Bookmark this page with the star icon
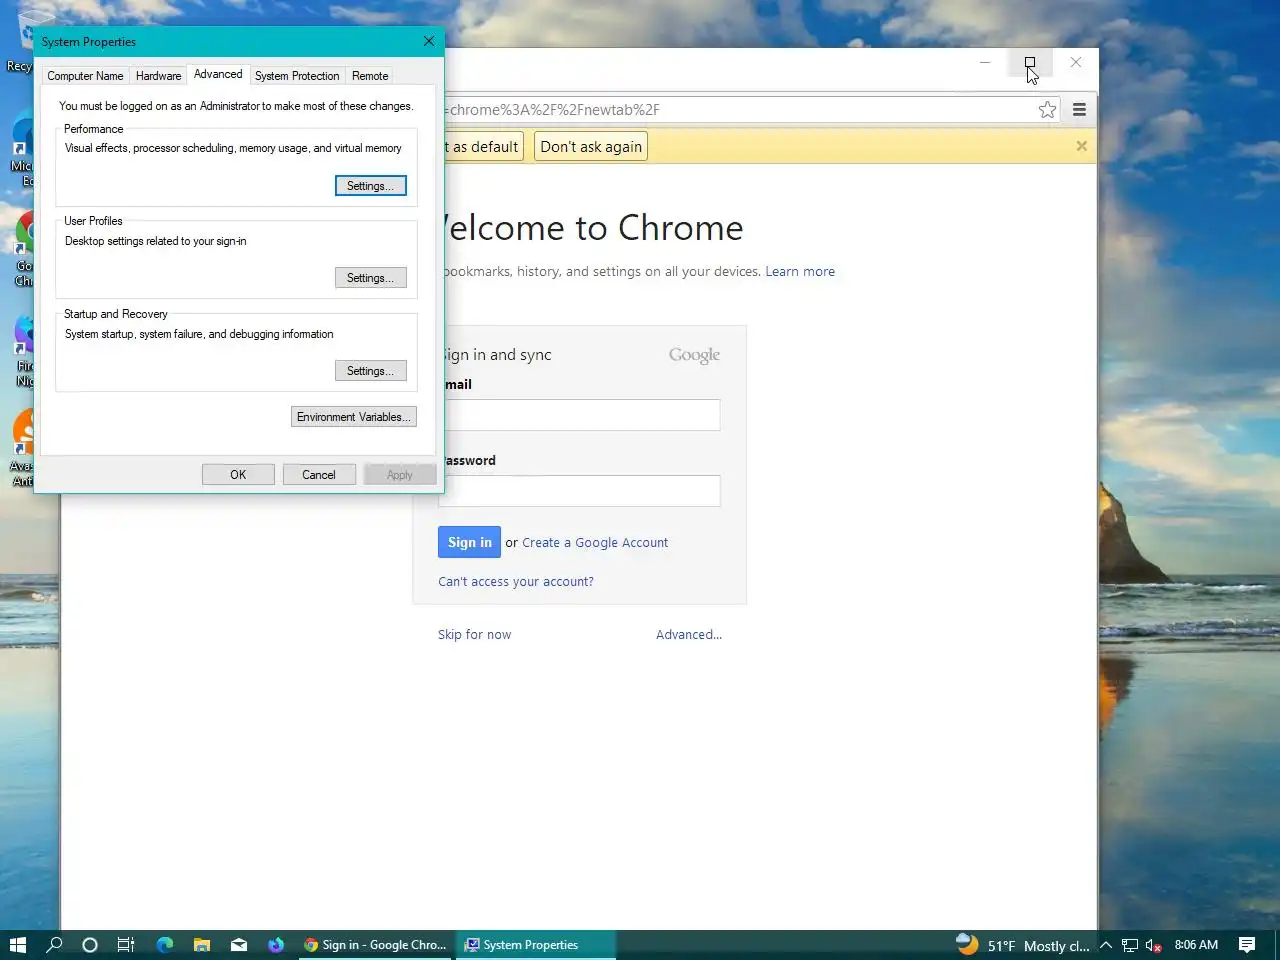 (1047, 110)
